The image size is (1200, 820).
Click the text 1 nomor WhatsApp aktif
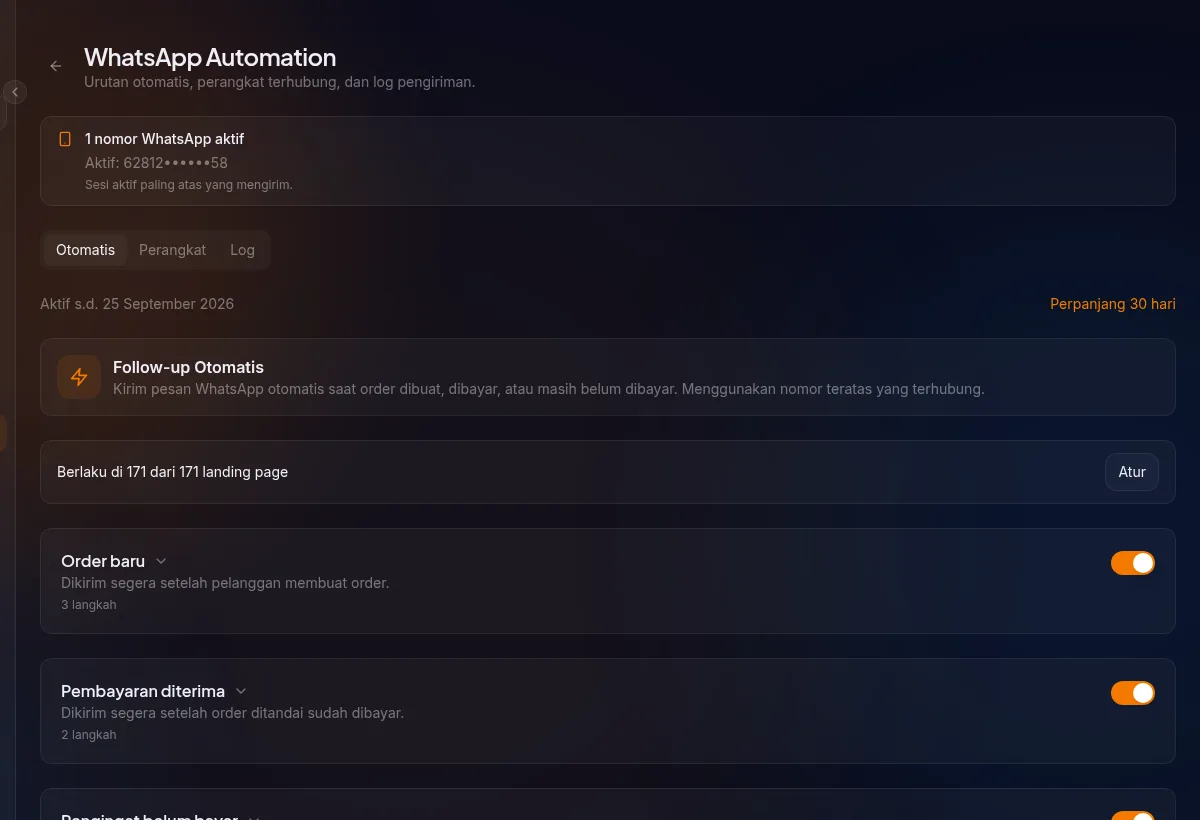pos(164,139)
